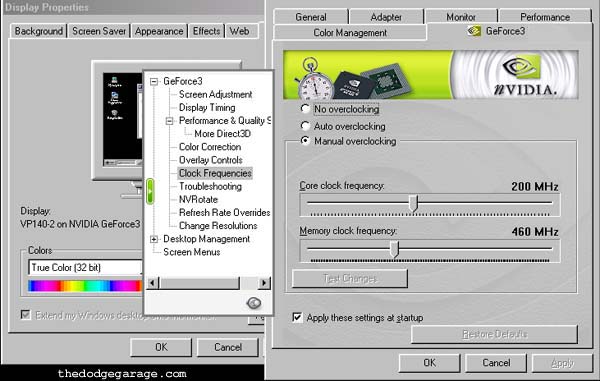Expand the Desktop Management tree node
This screenshot has height=381, width=600.
(154, 239)
